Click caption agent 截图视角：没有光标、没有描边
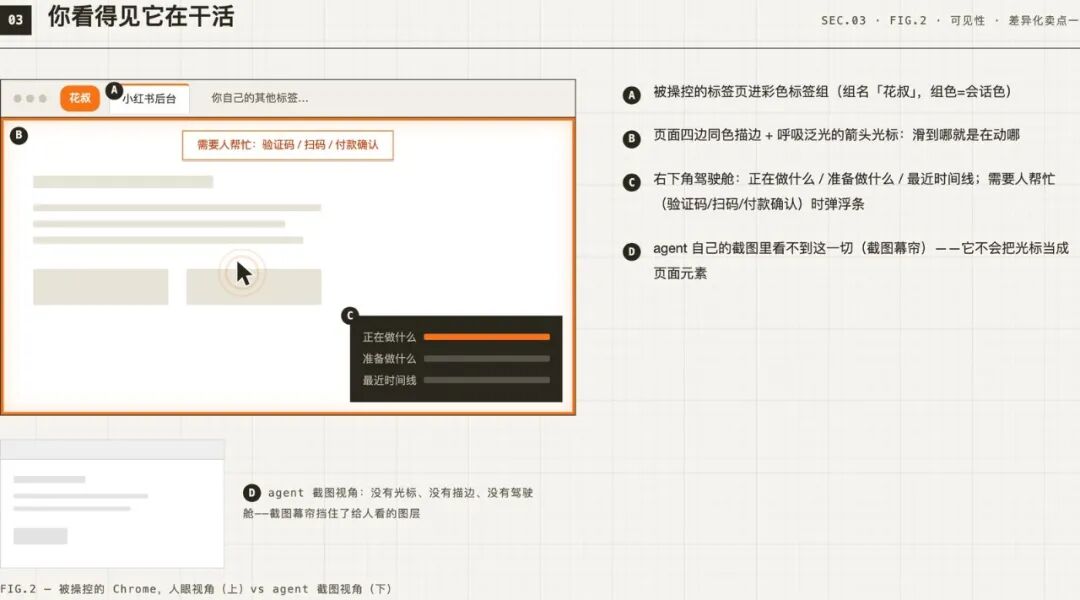The height and width of the screenshot is (600, 1080). pyautogui.click(x=388, y=503)
